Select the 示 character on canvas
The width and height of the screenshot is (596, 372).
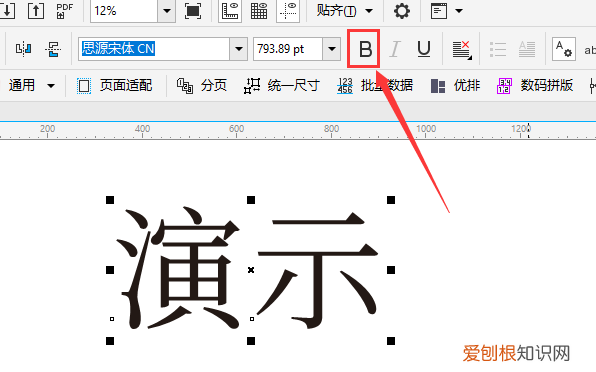pyautogui.click(x=318, y=269)
